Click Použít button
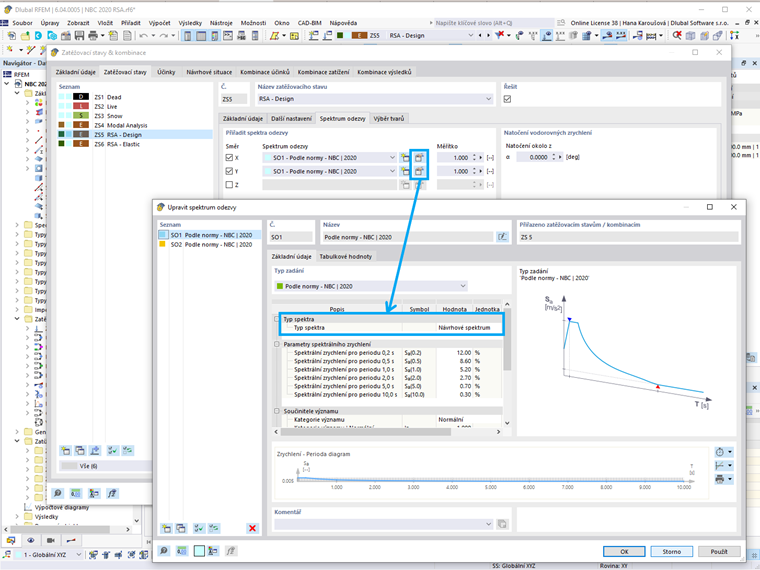The image size is (760, 570). tap(719, 552)
